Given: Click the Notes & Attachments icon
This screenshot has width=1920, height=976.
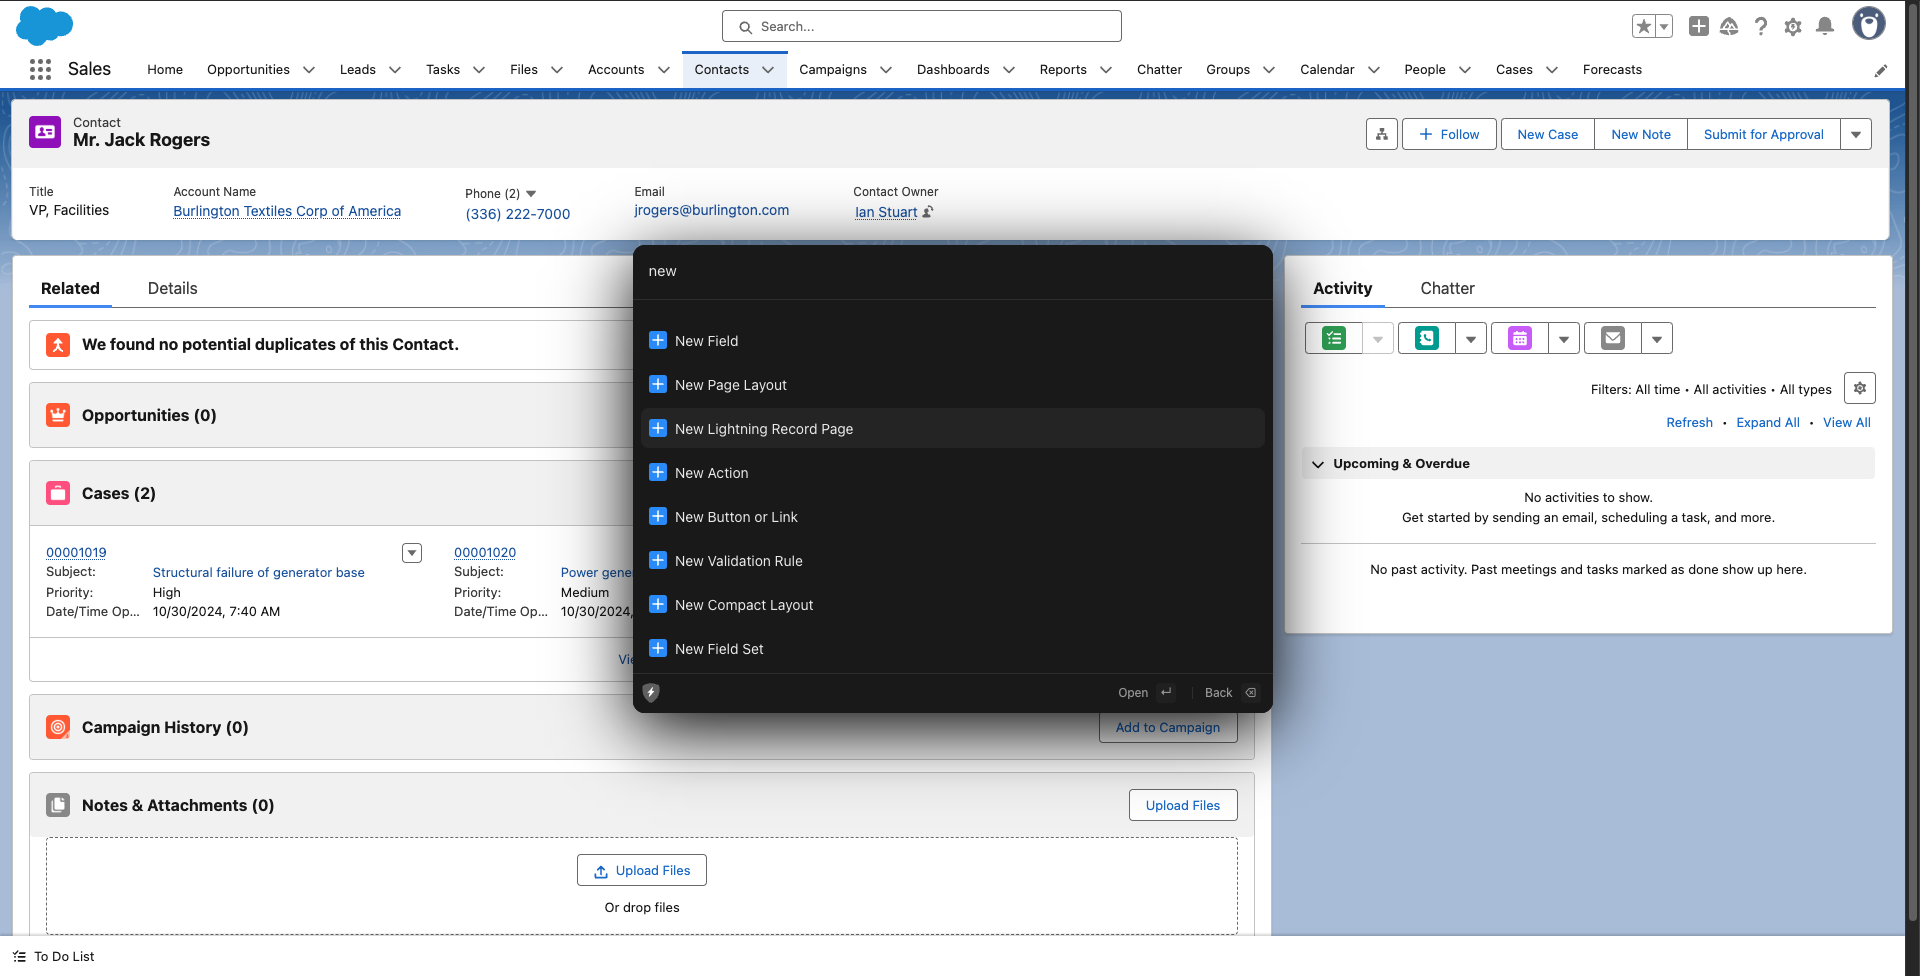Looking at the screenshot, I should click(58, 805).
